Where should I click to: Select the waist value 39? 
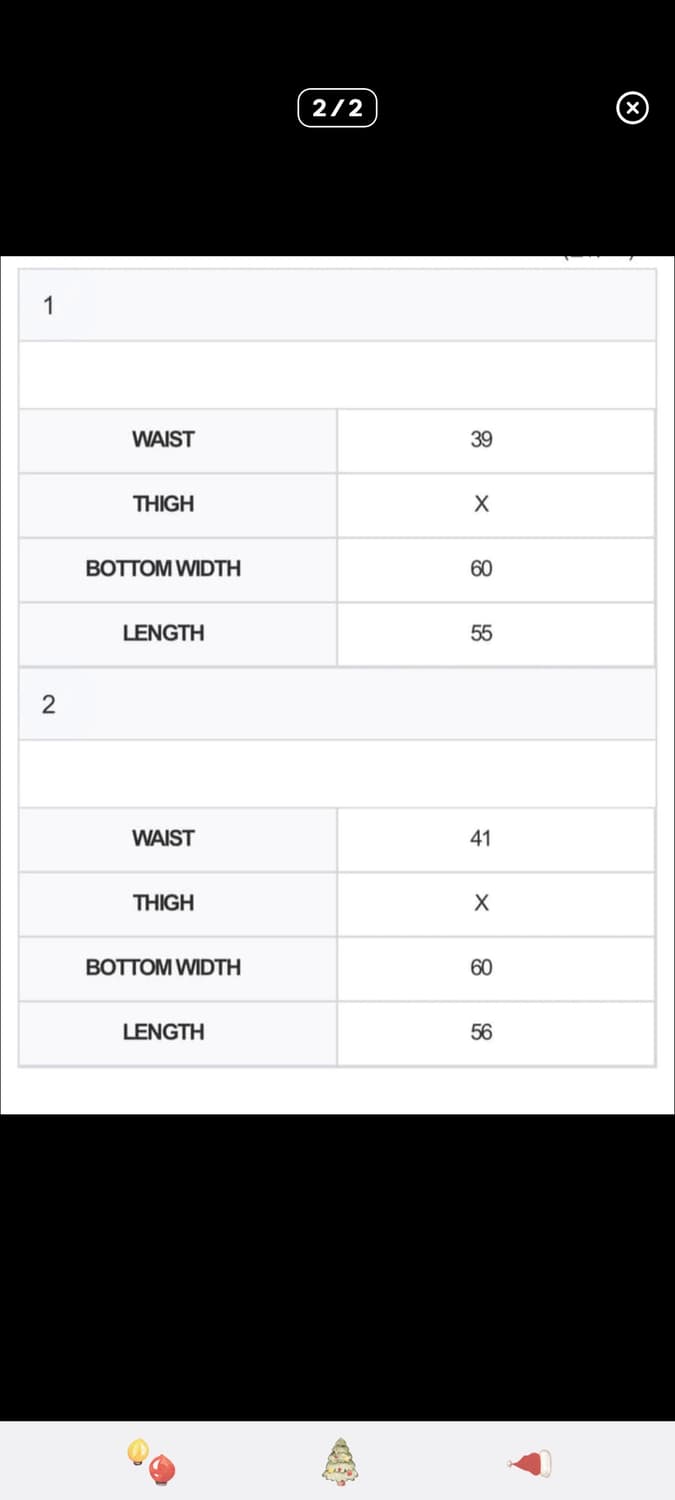481,439
